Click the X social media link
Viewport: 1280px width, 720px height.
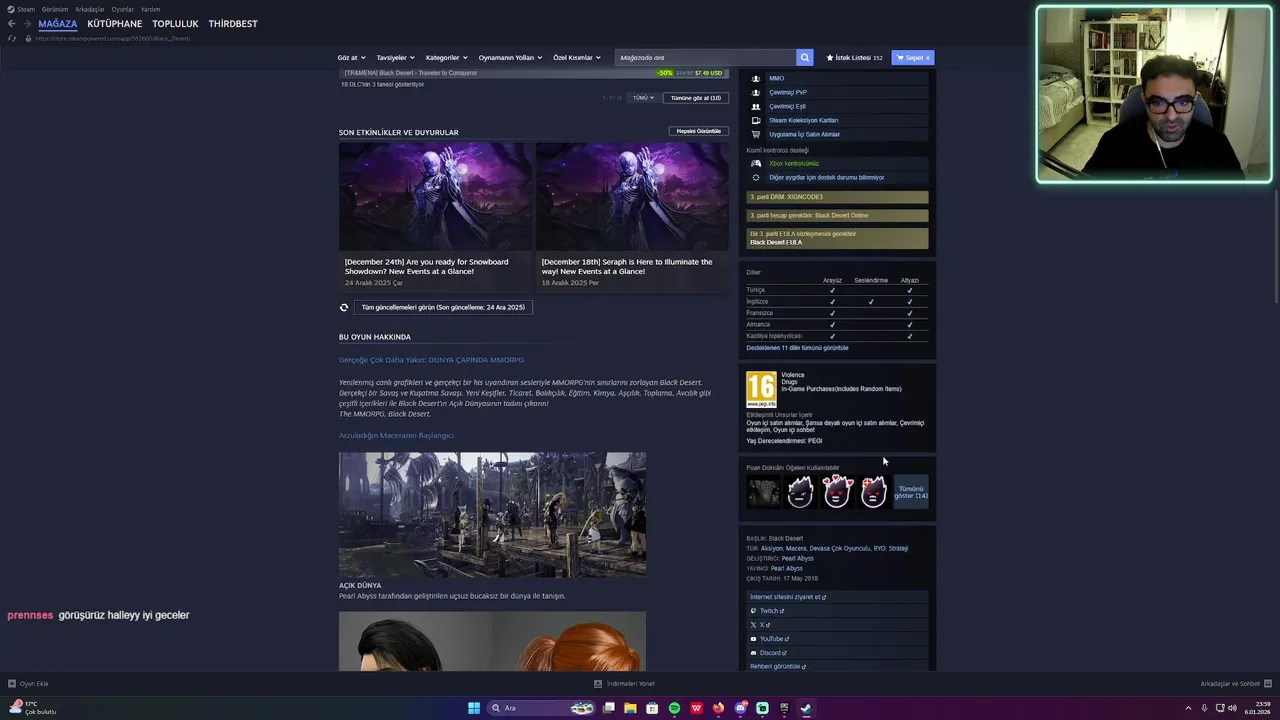coord(760,625)
